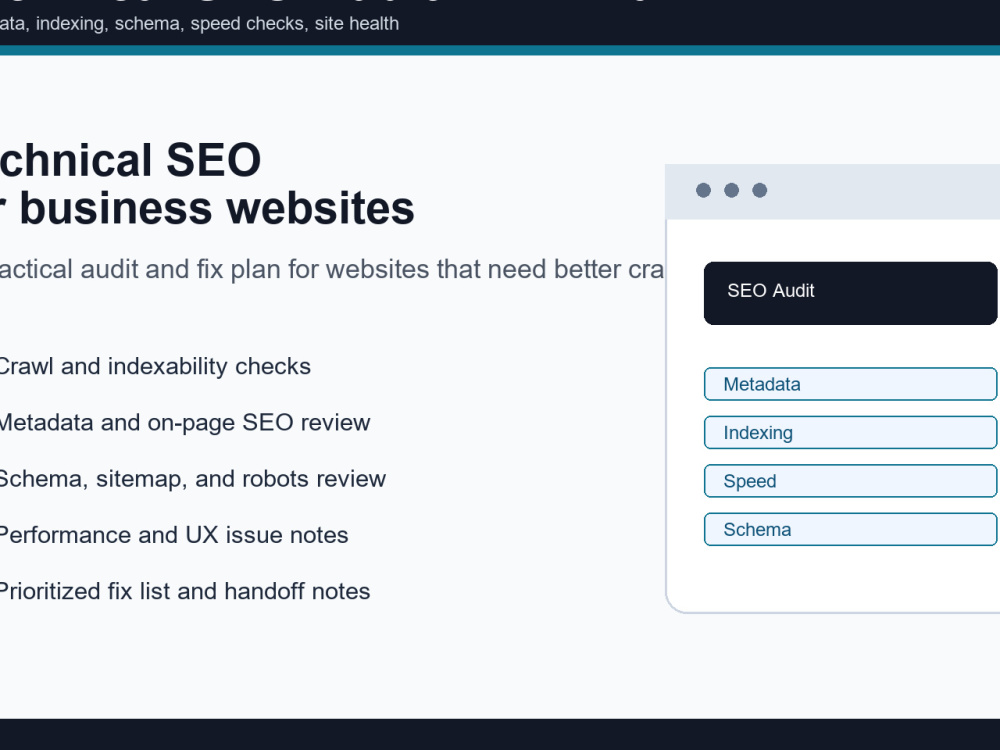This screenshot has height=750, width=1000.
Task: Select the Speed pill
Action: click(x=851, y=481)
